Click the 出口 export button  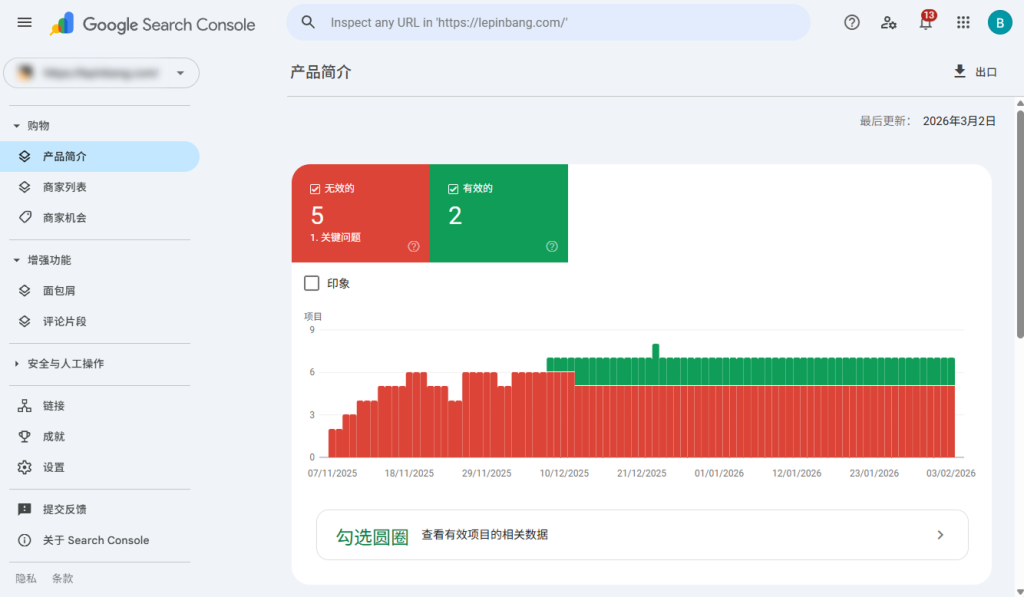point(975,72)
